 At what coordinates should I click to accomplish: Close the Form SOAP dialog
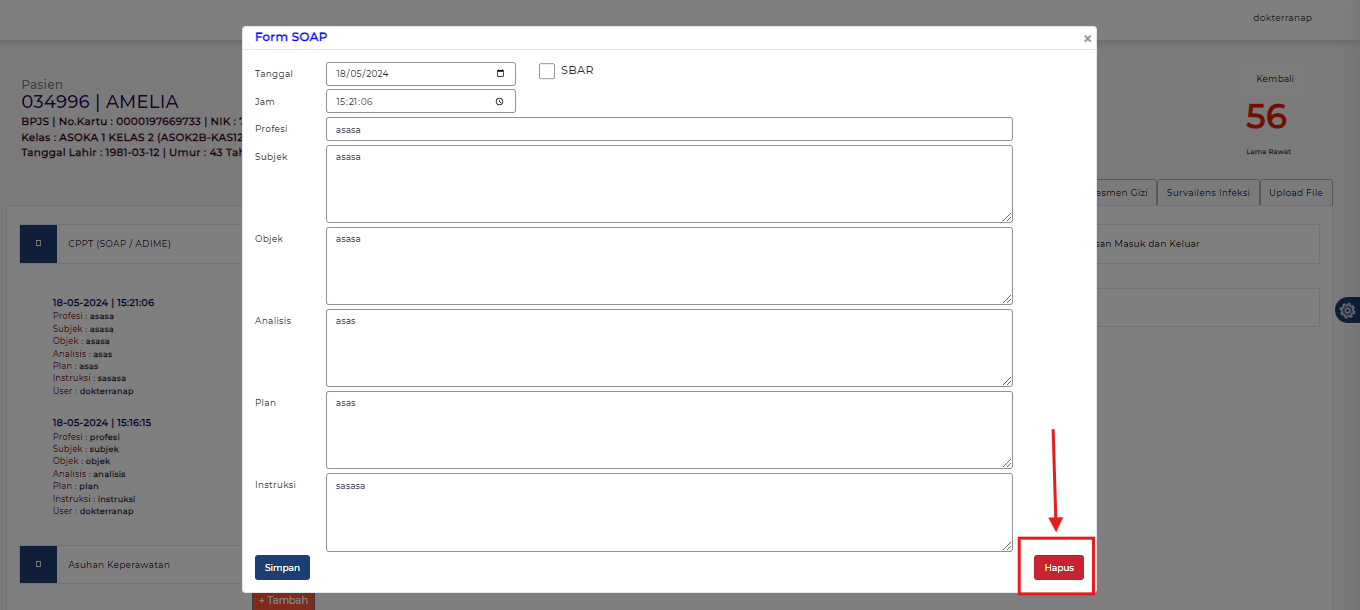pyautogui.click(x=1087, y=39)
